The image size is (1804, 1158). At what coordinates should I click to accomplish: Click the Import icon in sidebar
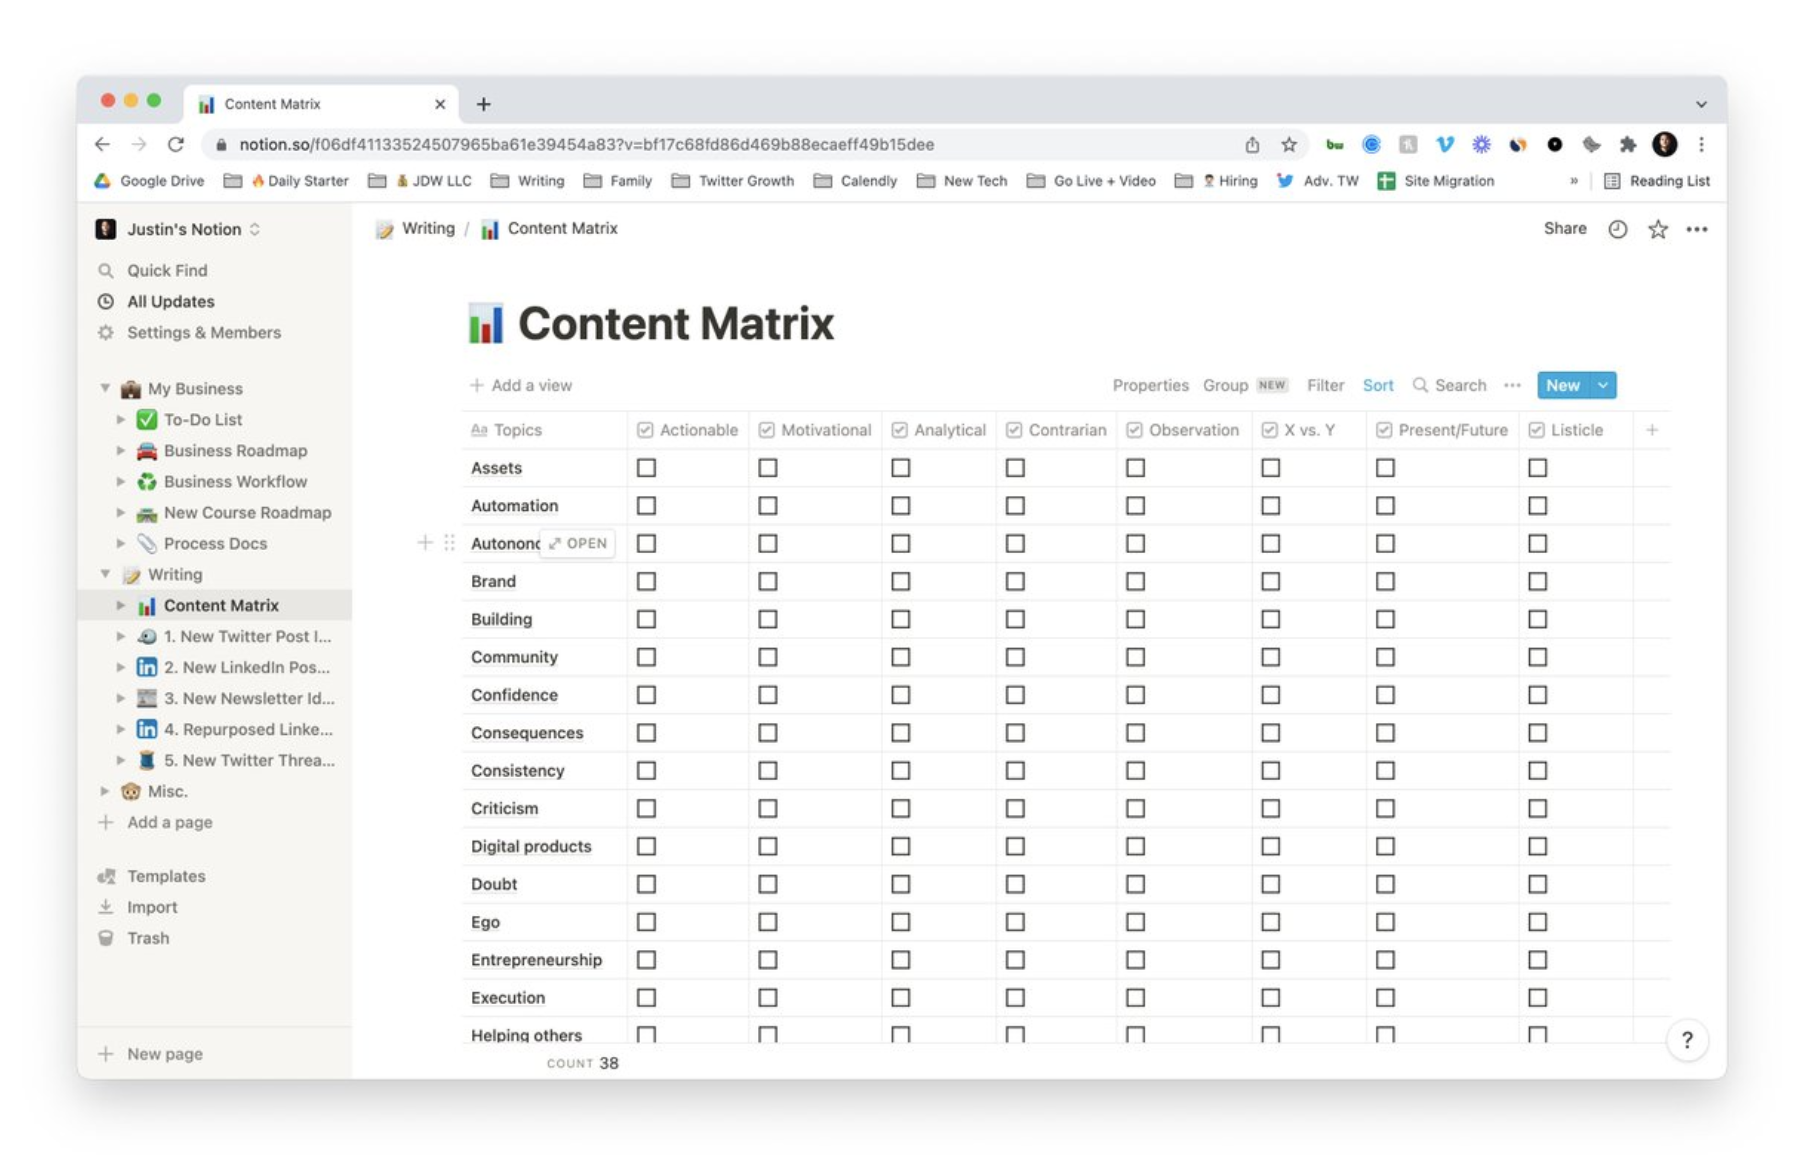[104, 906]
